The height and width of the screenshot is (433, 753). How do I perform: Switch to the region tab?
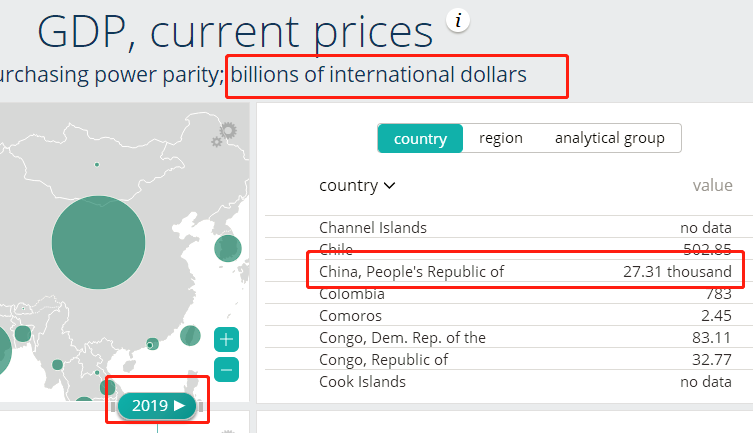tap(500, 138)
